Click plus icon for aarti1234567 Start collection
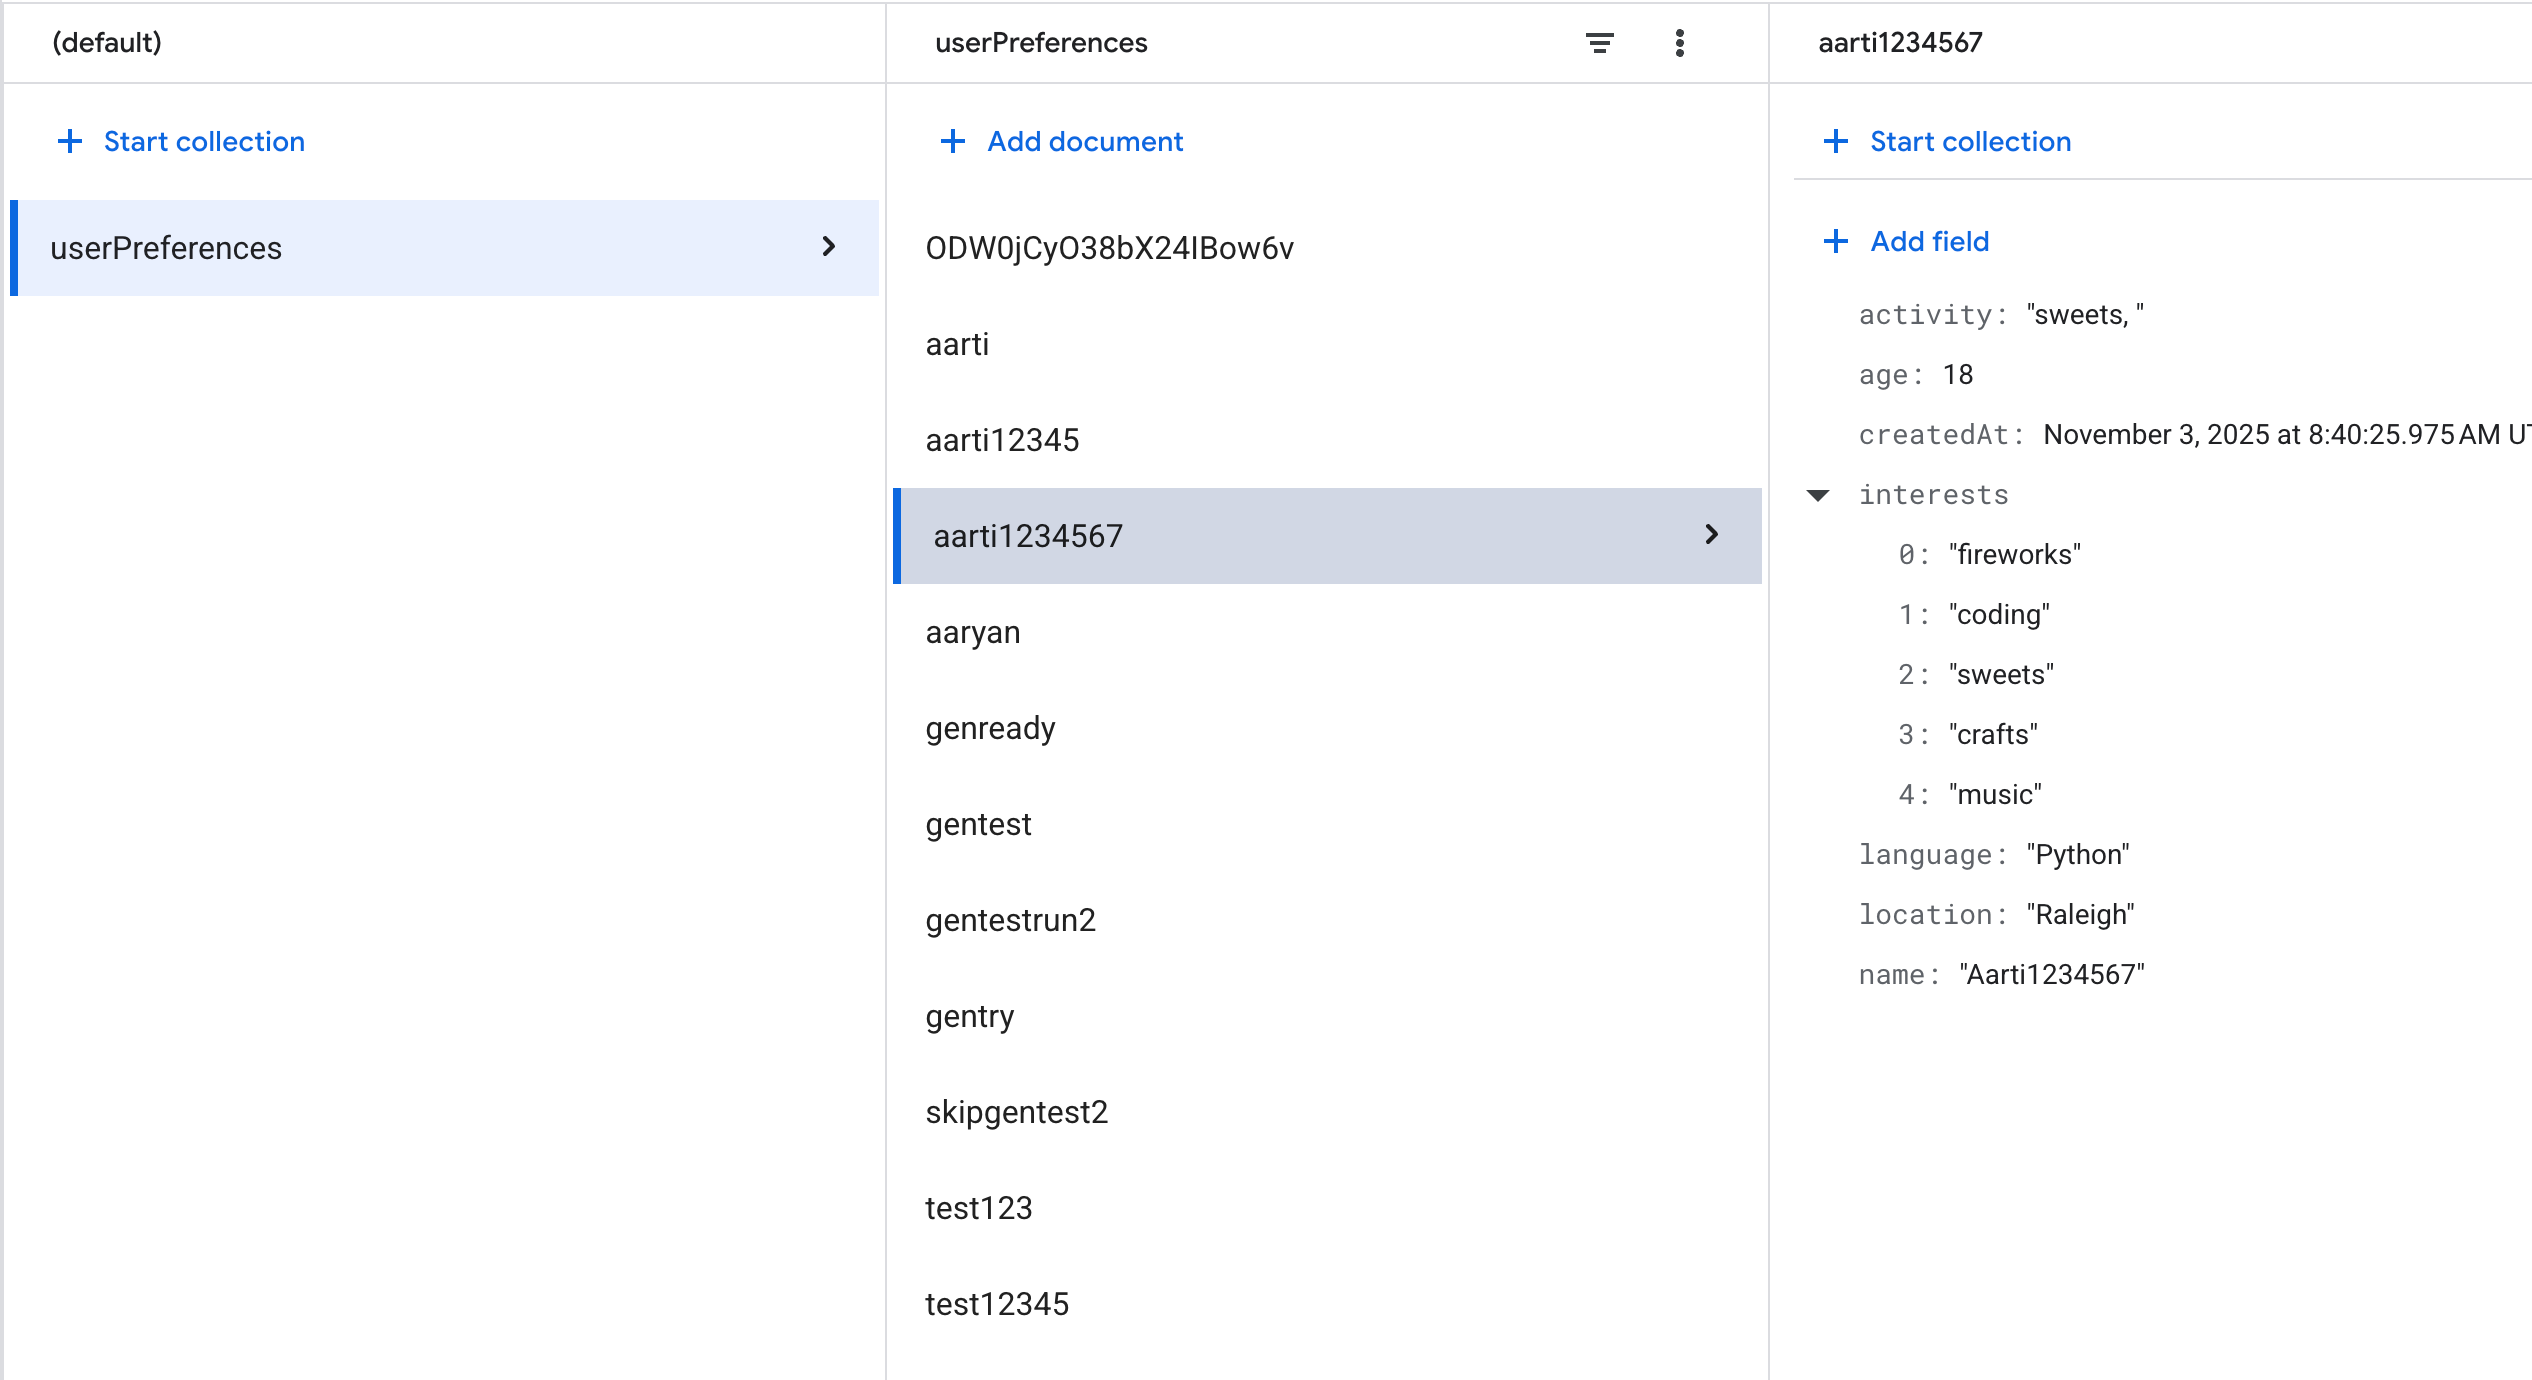The image size is (2532, 1380). (1835, 141)
